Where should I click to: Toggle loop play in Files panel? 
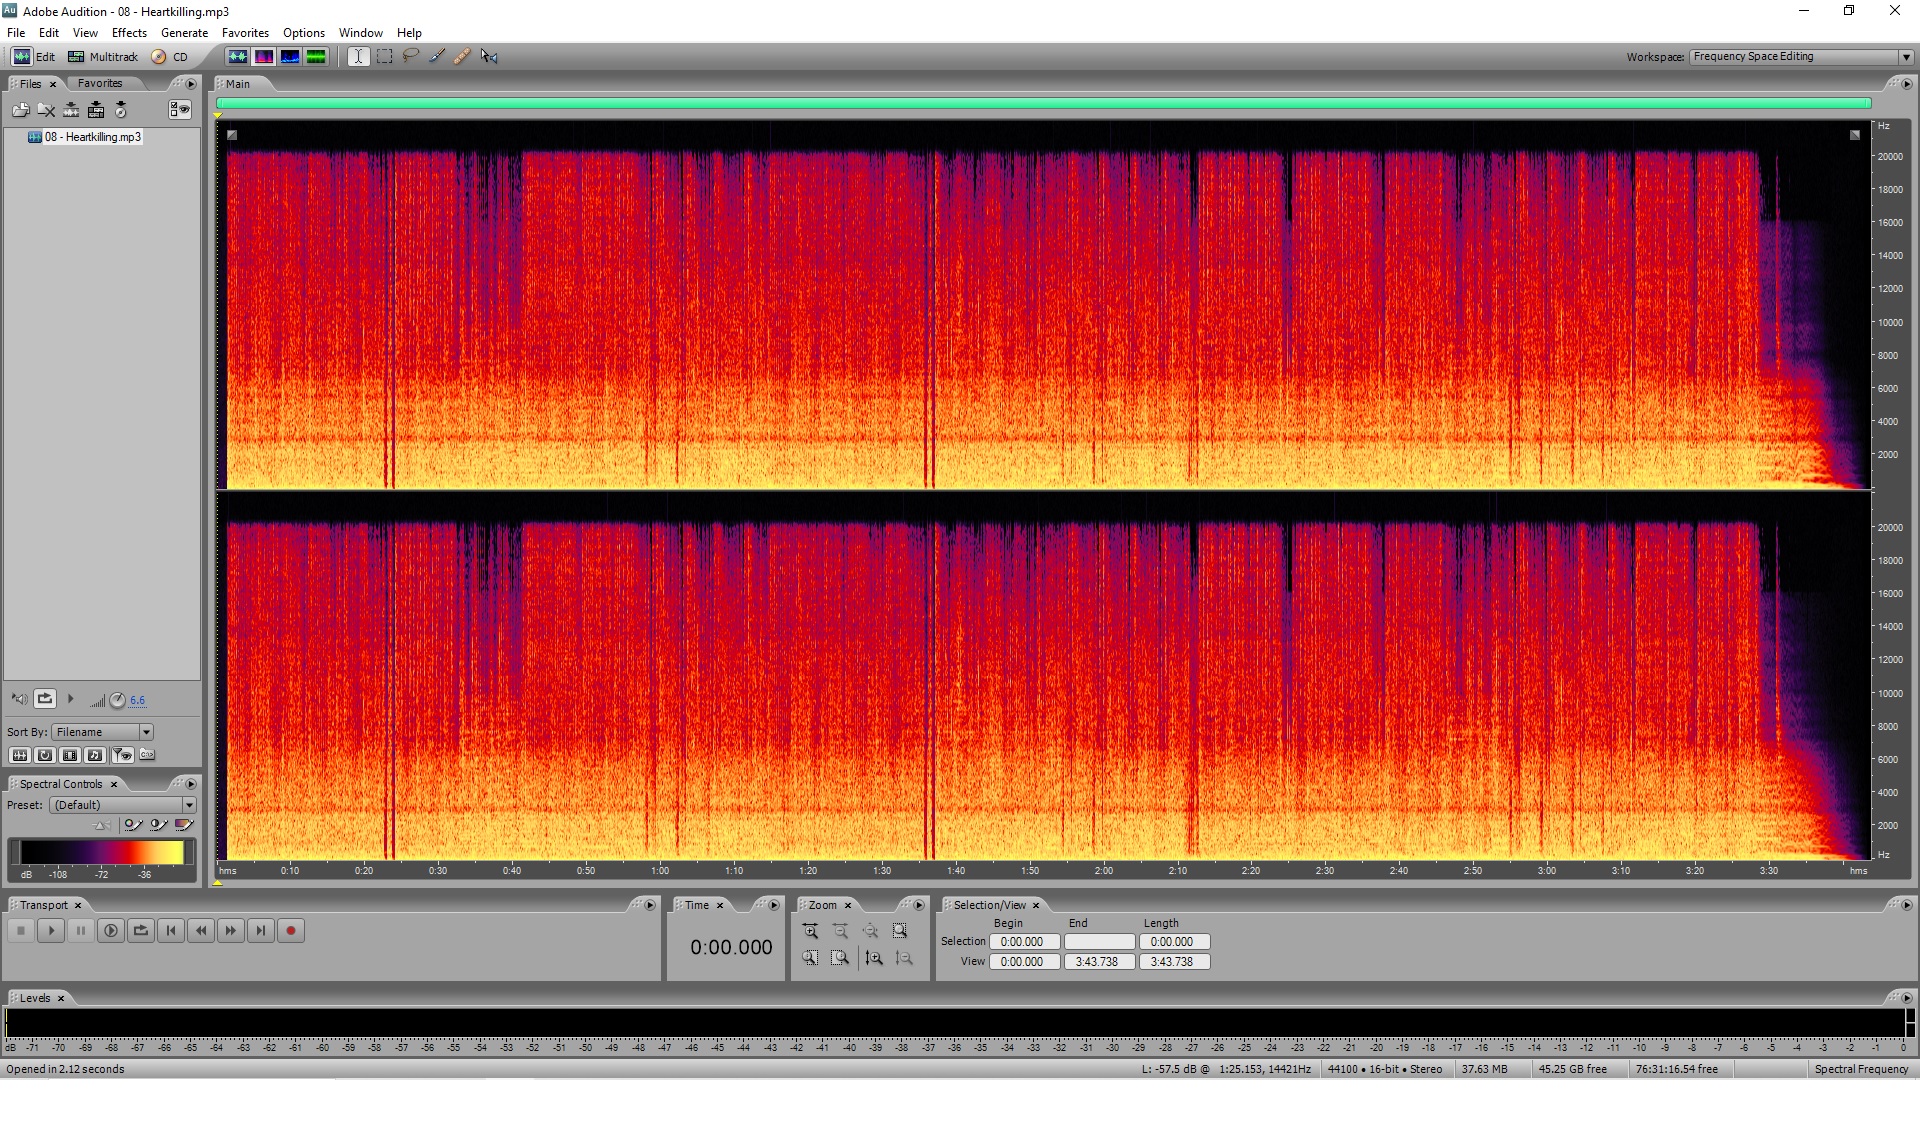[x=45, y=699]
